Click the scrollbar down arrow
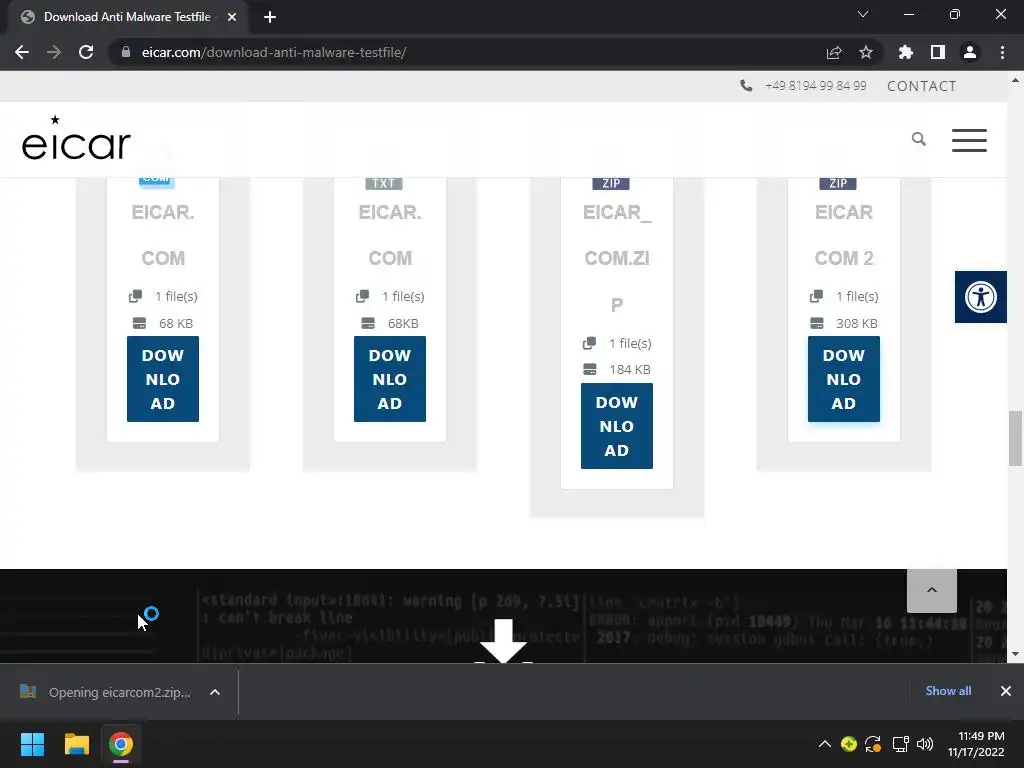The image size is (1024, 768). click(1015, 654)
